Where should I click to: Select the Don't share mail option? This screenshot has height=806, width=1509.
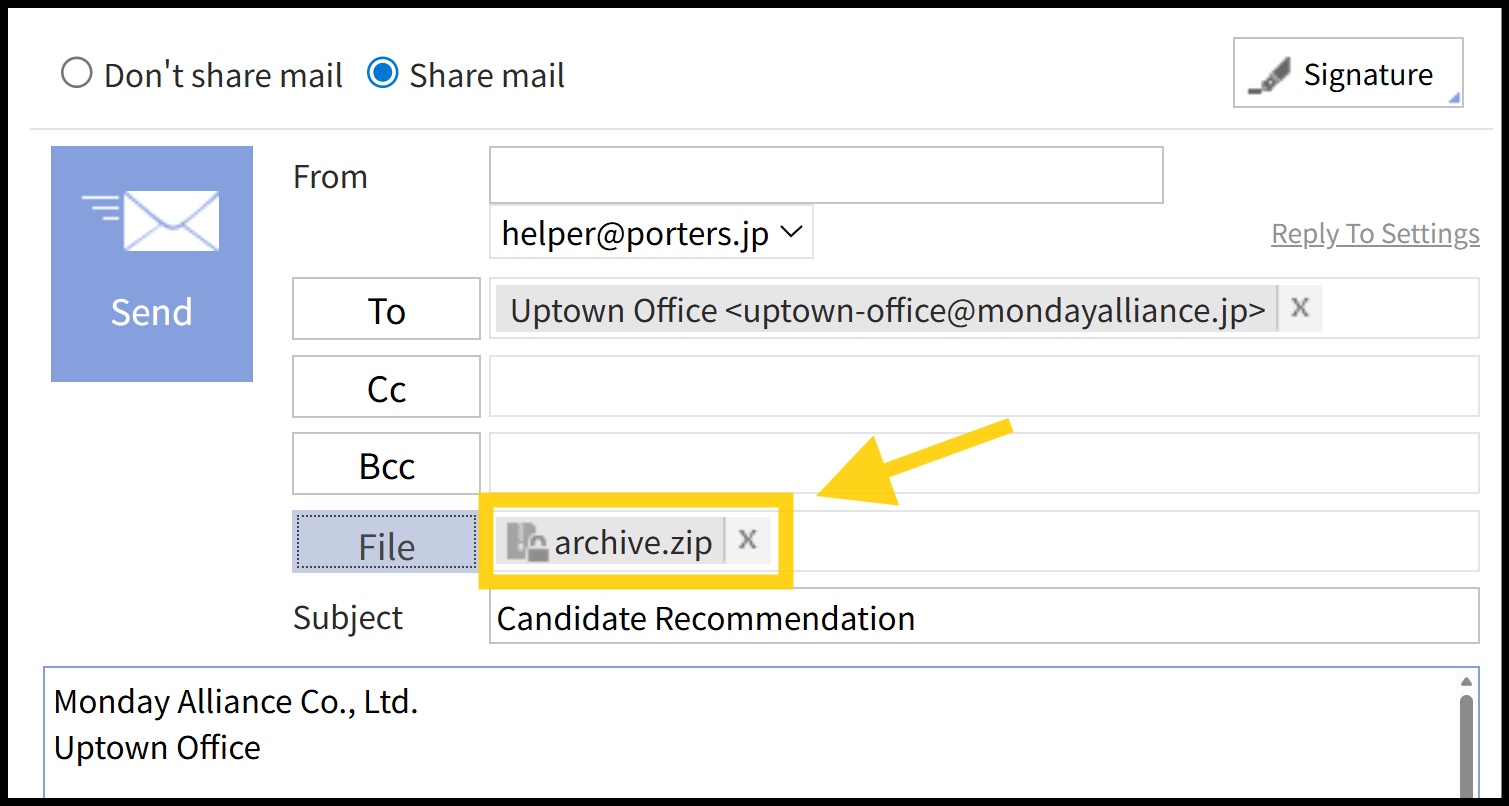(77, 74)
